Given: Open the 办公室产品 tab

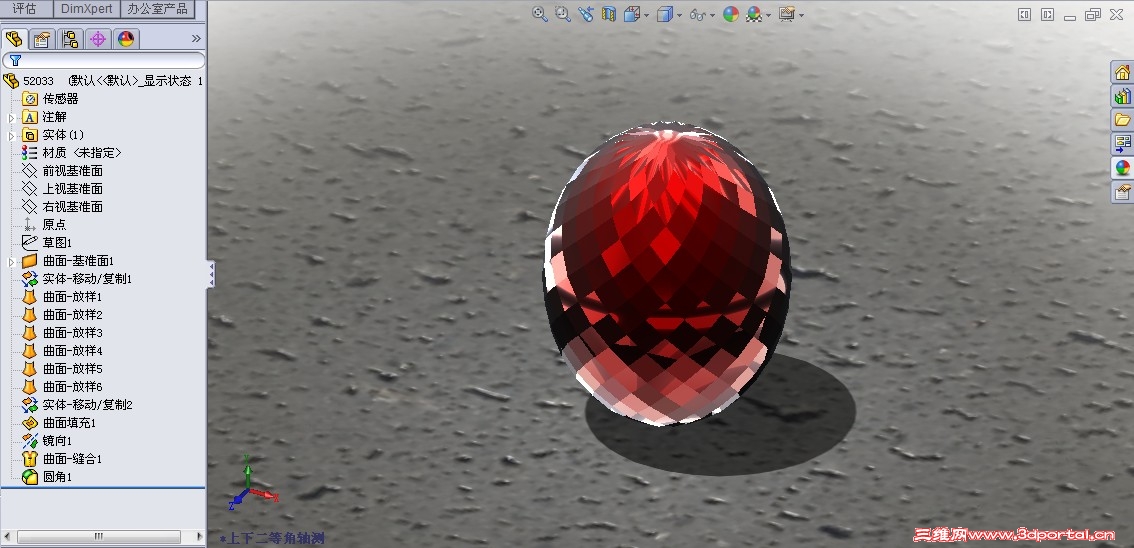Looking at the screenshot, I should coord(157,9).
